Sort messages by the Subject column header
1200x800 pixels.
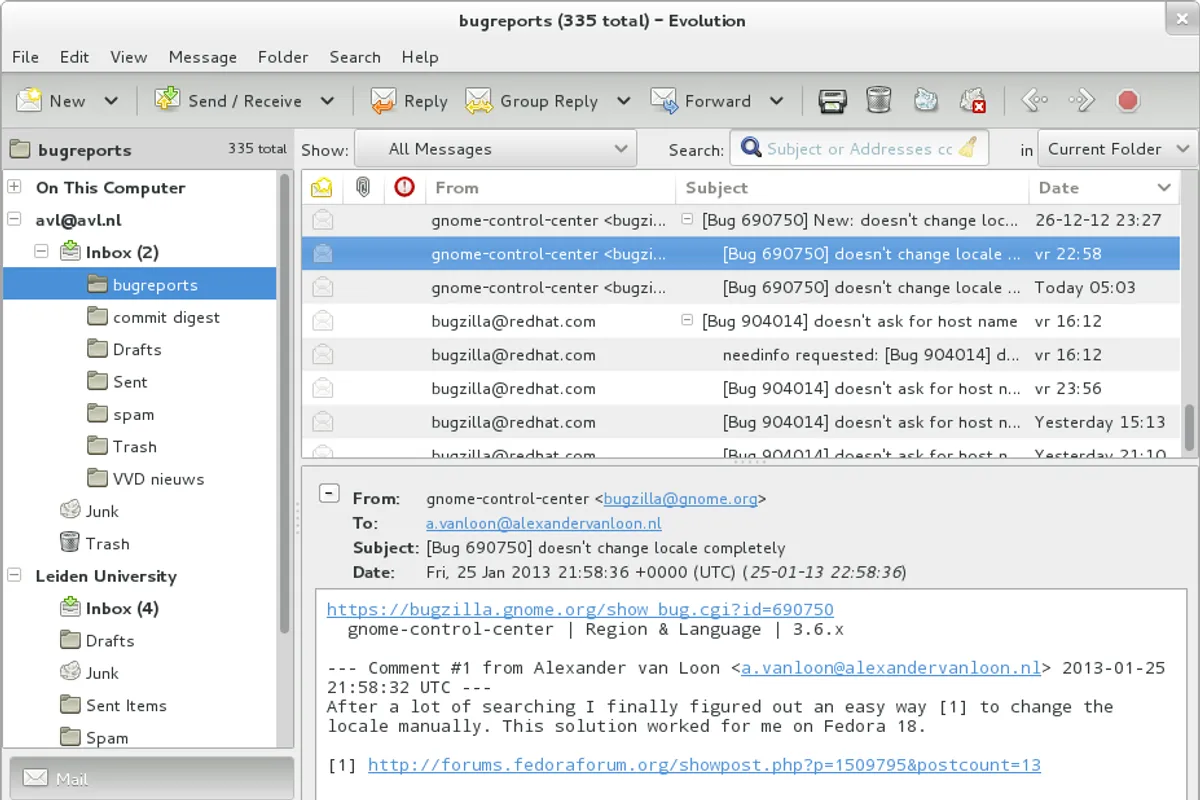[852, 187]
